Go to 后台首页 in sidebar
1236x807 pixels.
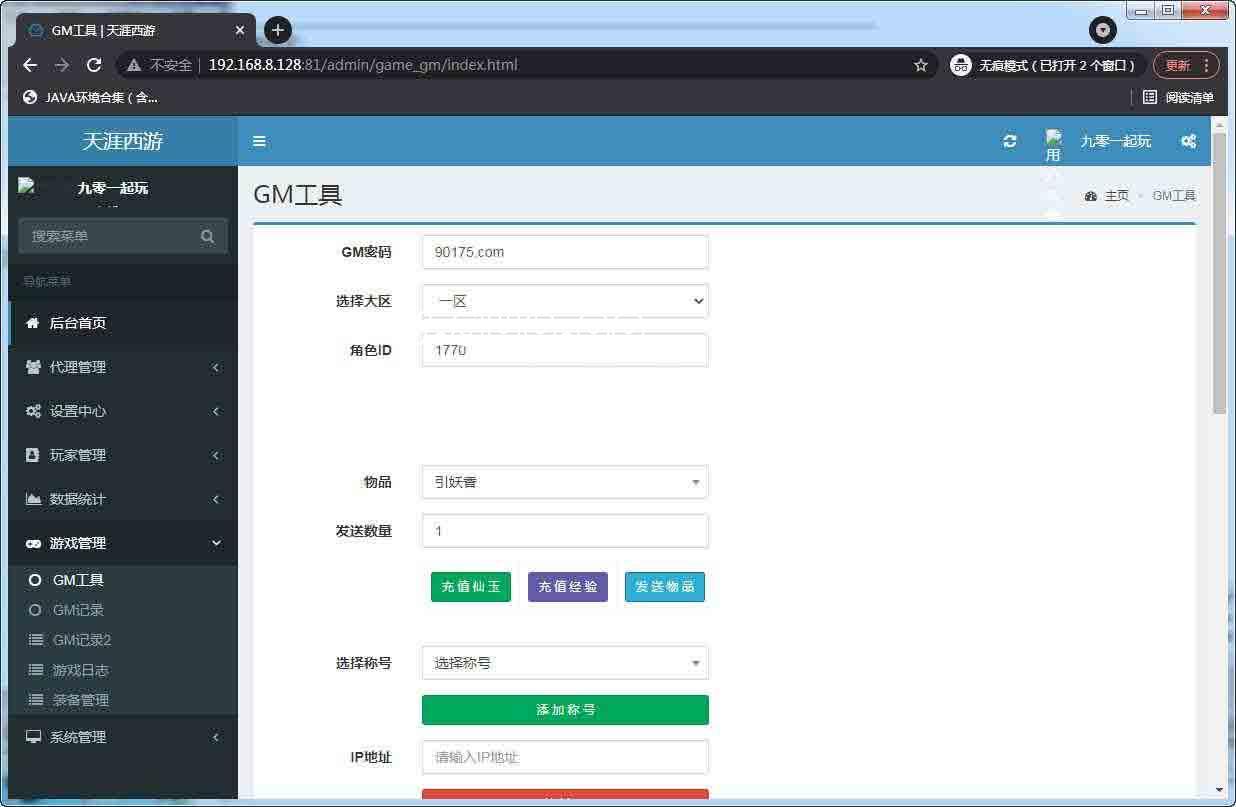(78, 323)
